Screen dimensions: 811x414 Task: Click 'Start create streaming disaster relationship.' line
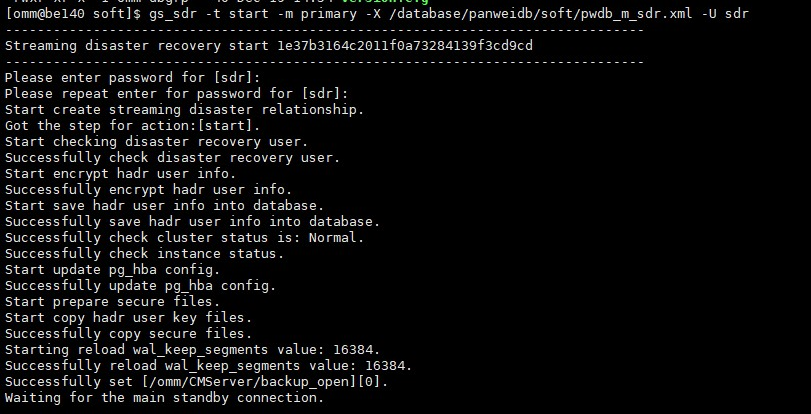pyautogui.click(x=185, y=110)
